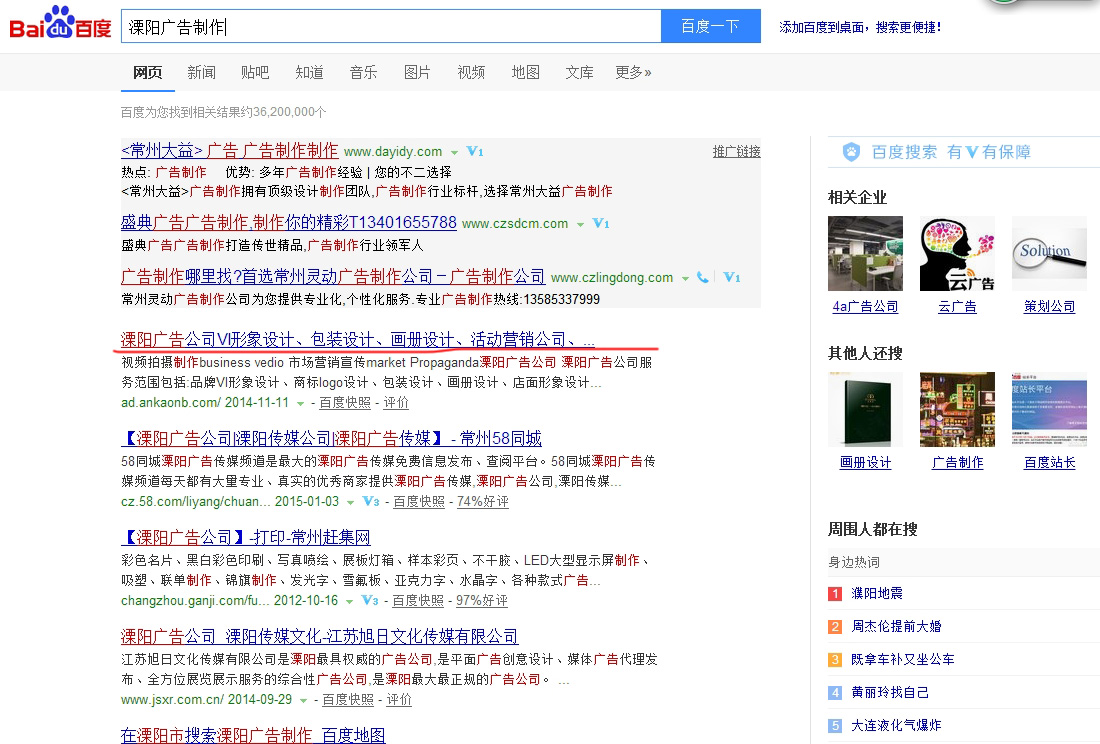The height and width of the screenshot is (744, 1100).
Task: Switch to the 新闻 tab
Action: (x=201, y=72)
